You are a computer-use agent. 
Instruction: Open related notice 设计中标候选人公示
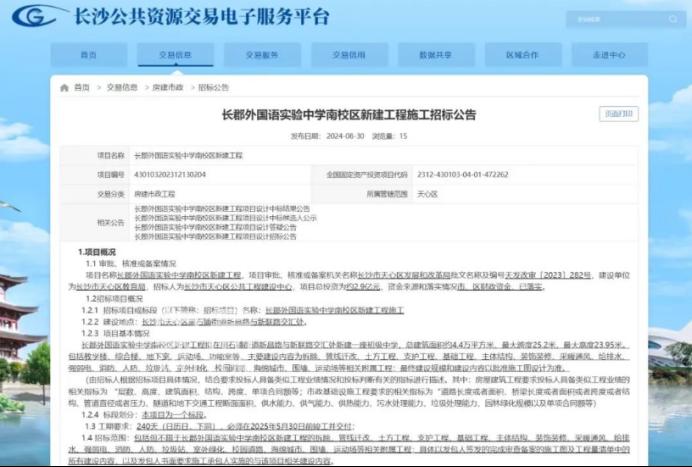pos(225,218)
